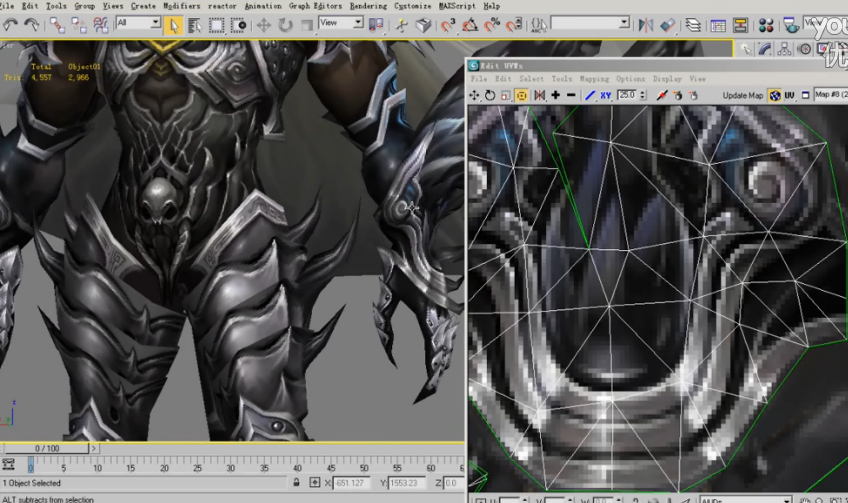The height and width of the screenshot is (503, 848).
Task: Click Mirror icon in Edit UVWs toolbar
Action: 540,95
